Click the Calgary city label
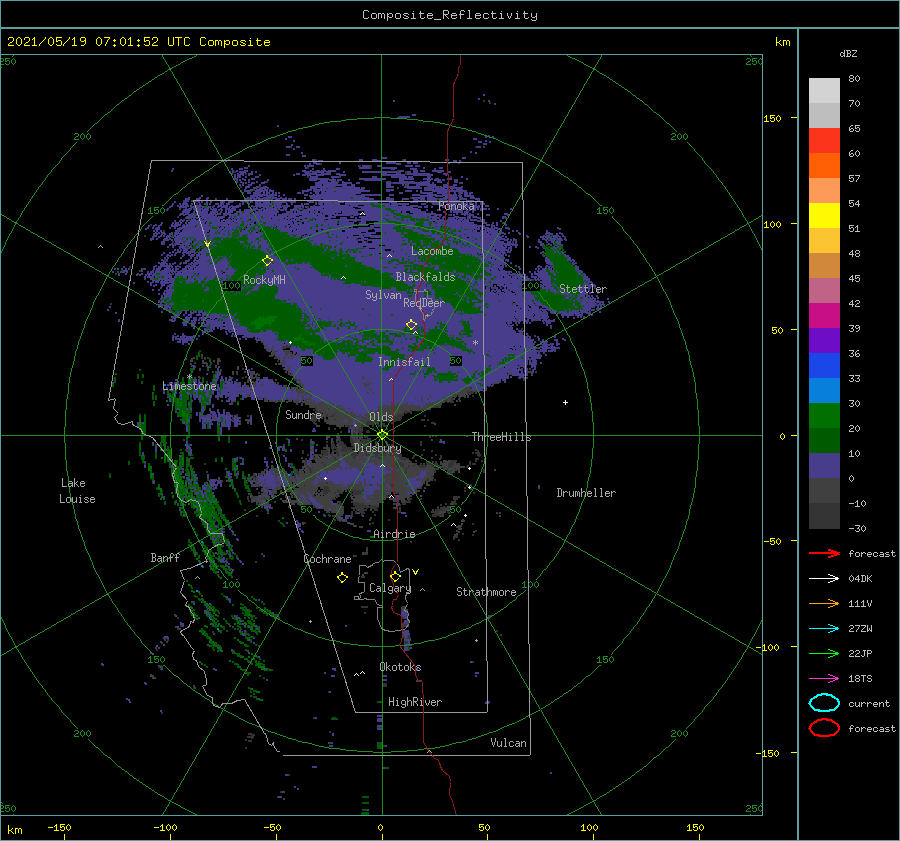 tap(390, 588)
